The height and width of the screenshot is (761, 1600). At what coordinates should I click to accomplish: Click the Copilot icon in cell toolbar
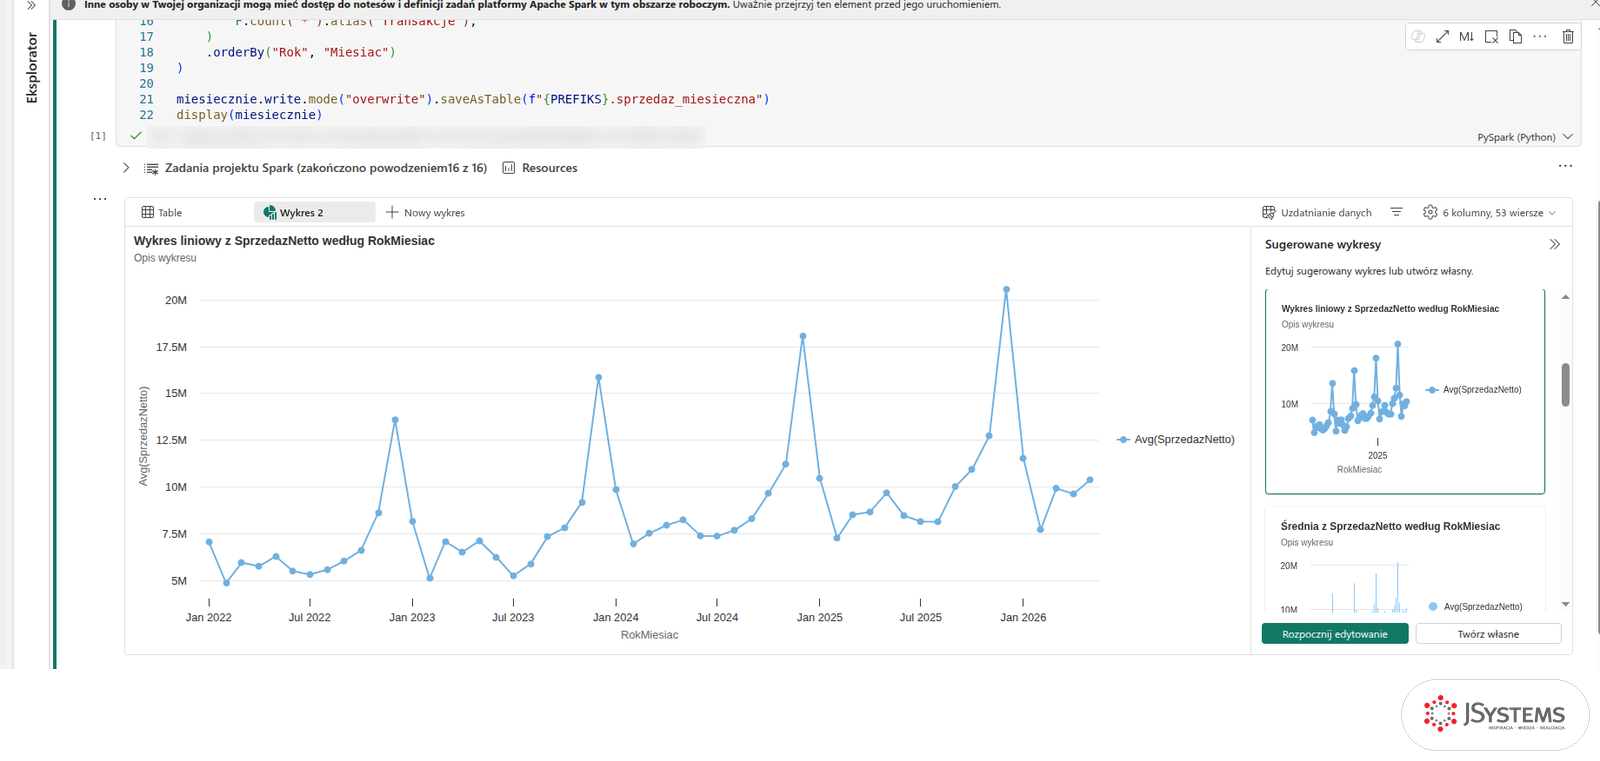coord(1418,37)
